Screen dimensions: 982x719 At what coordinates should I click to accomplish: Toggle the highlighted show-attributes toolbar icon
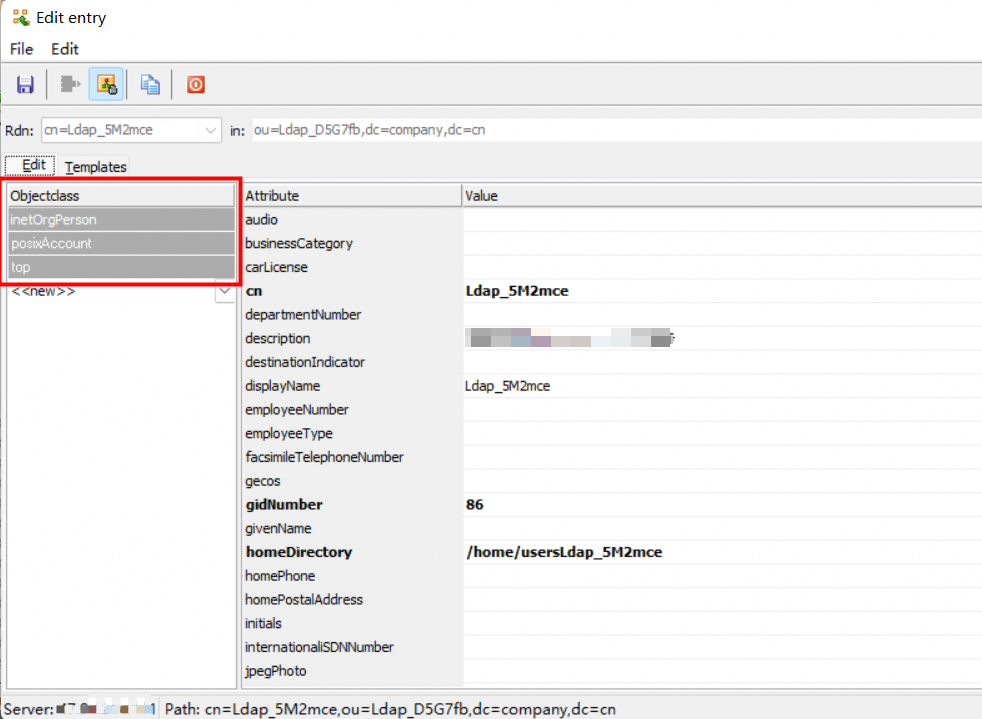pos(106,84)
